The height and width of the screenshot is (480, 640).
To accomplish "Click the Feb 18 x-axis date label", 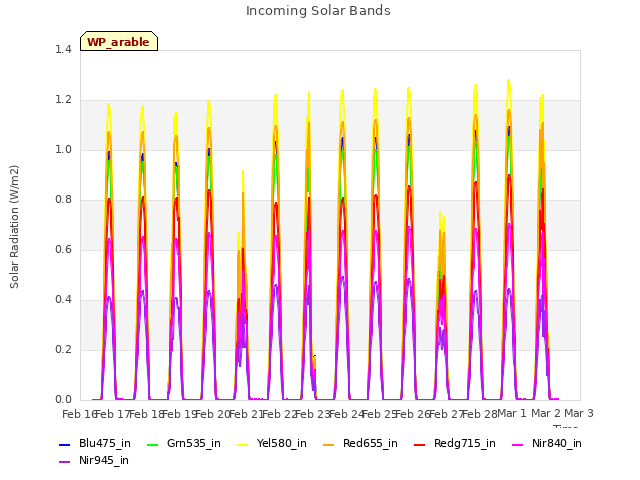I will (146, 414).
